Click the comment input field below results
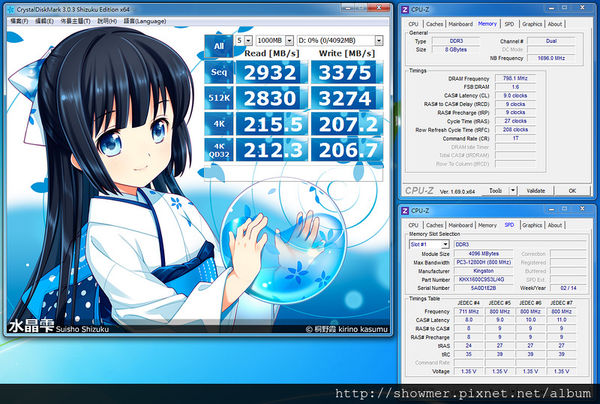Image resolution: width=600 pixels, height=404 pixels. click(x=293, y=173)
